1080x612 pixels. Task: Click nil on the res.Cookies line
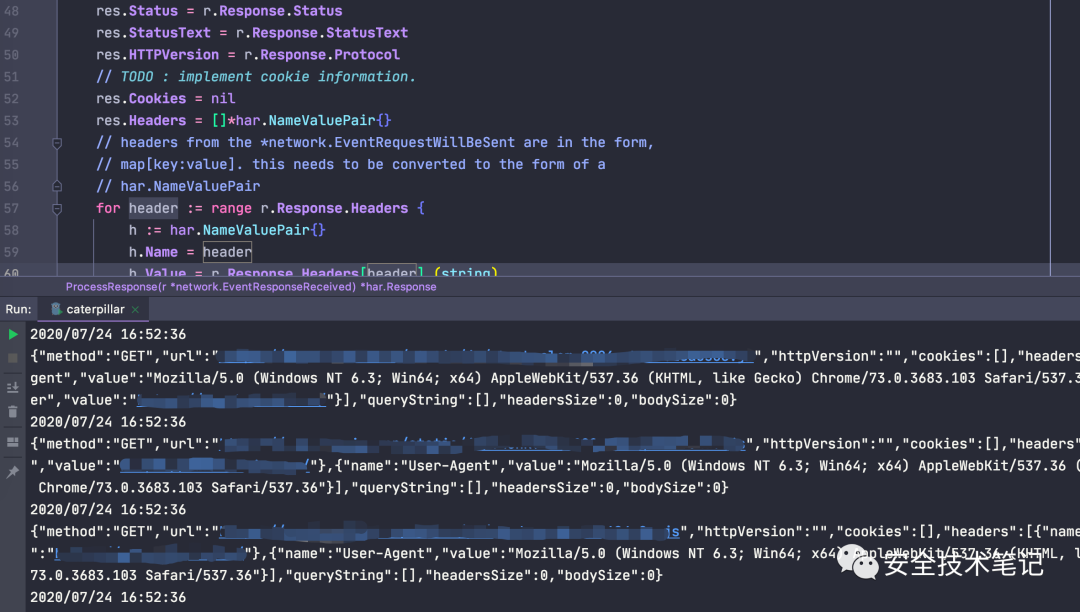[x=223, y=98]
